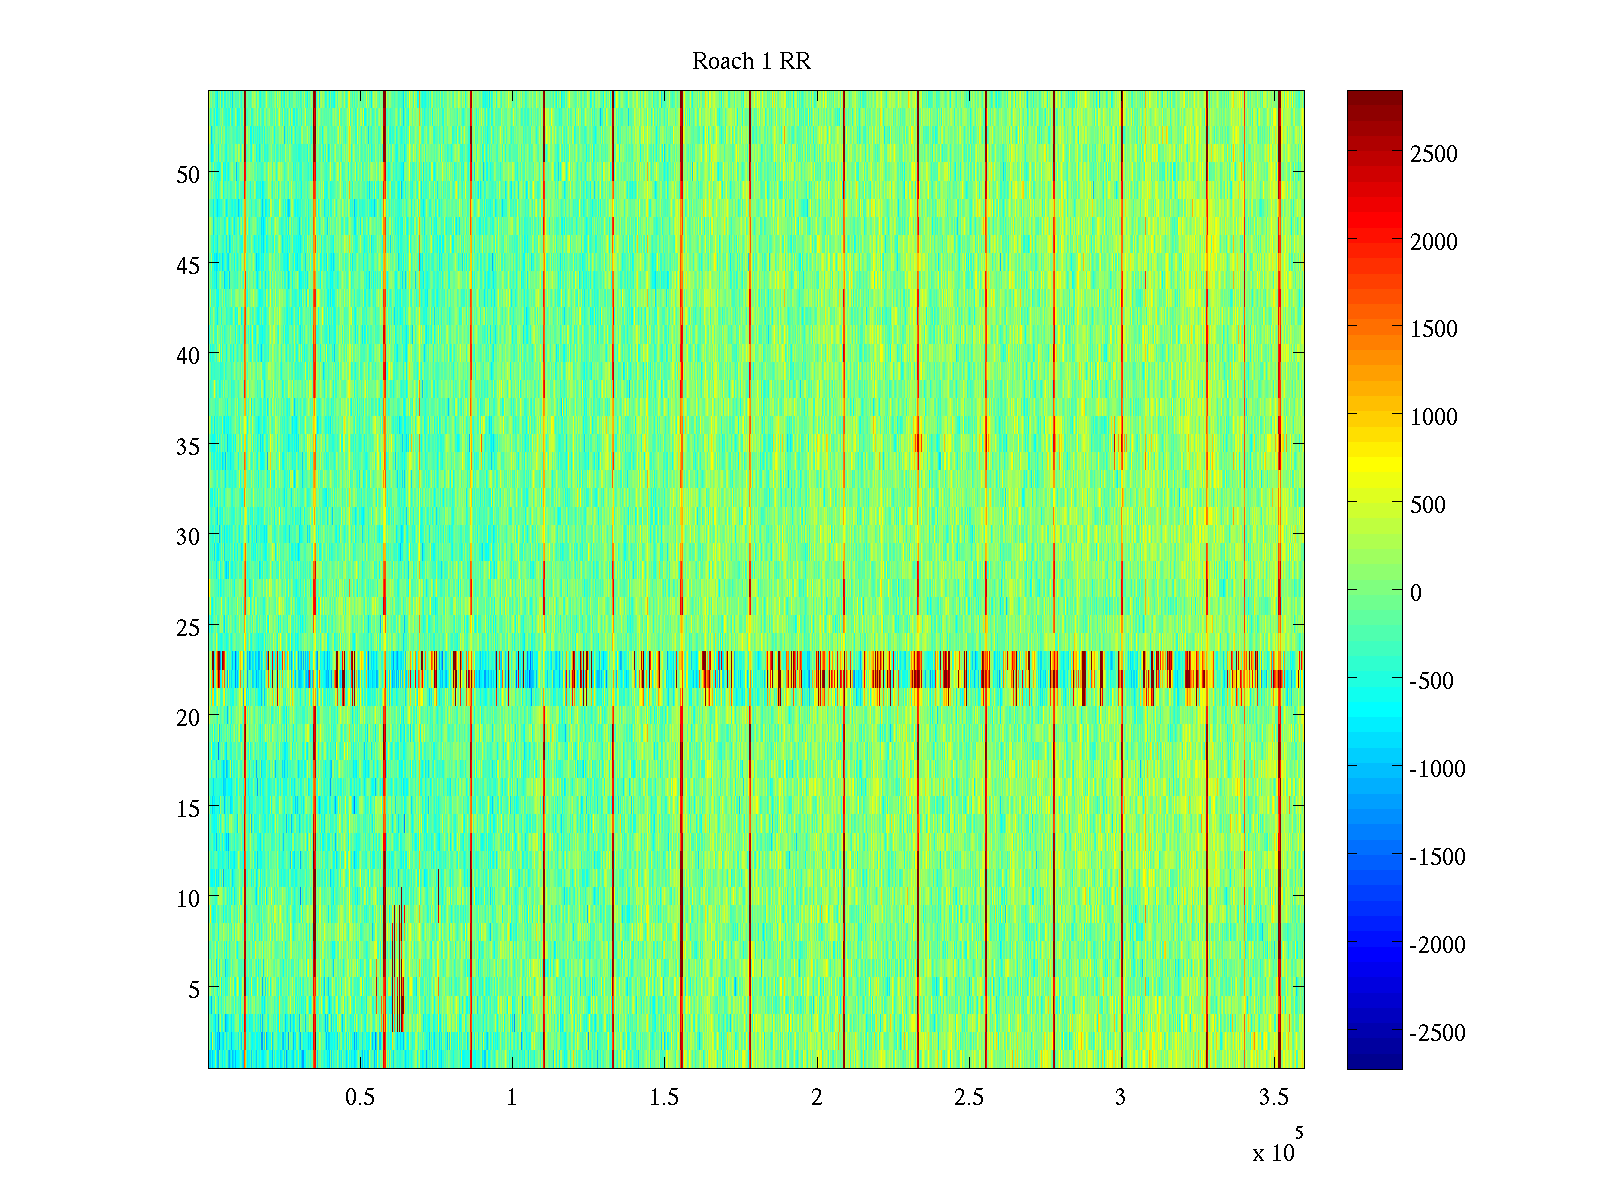The height and width of the screenshot is (1200, 1600).
Task: Click the colorbar label 1000
Action: (1433, 417)
